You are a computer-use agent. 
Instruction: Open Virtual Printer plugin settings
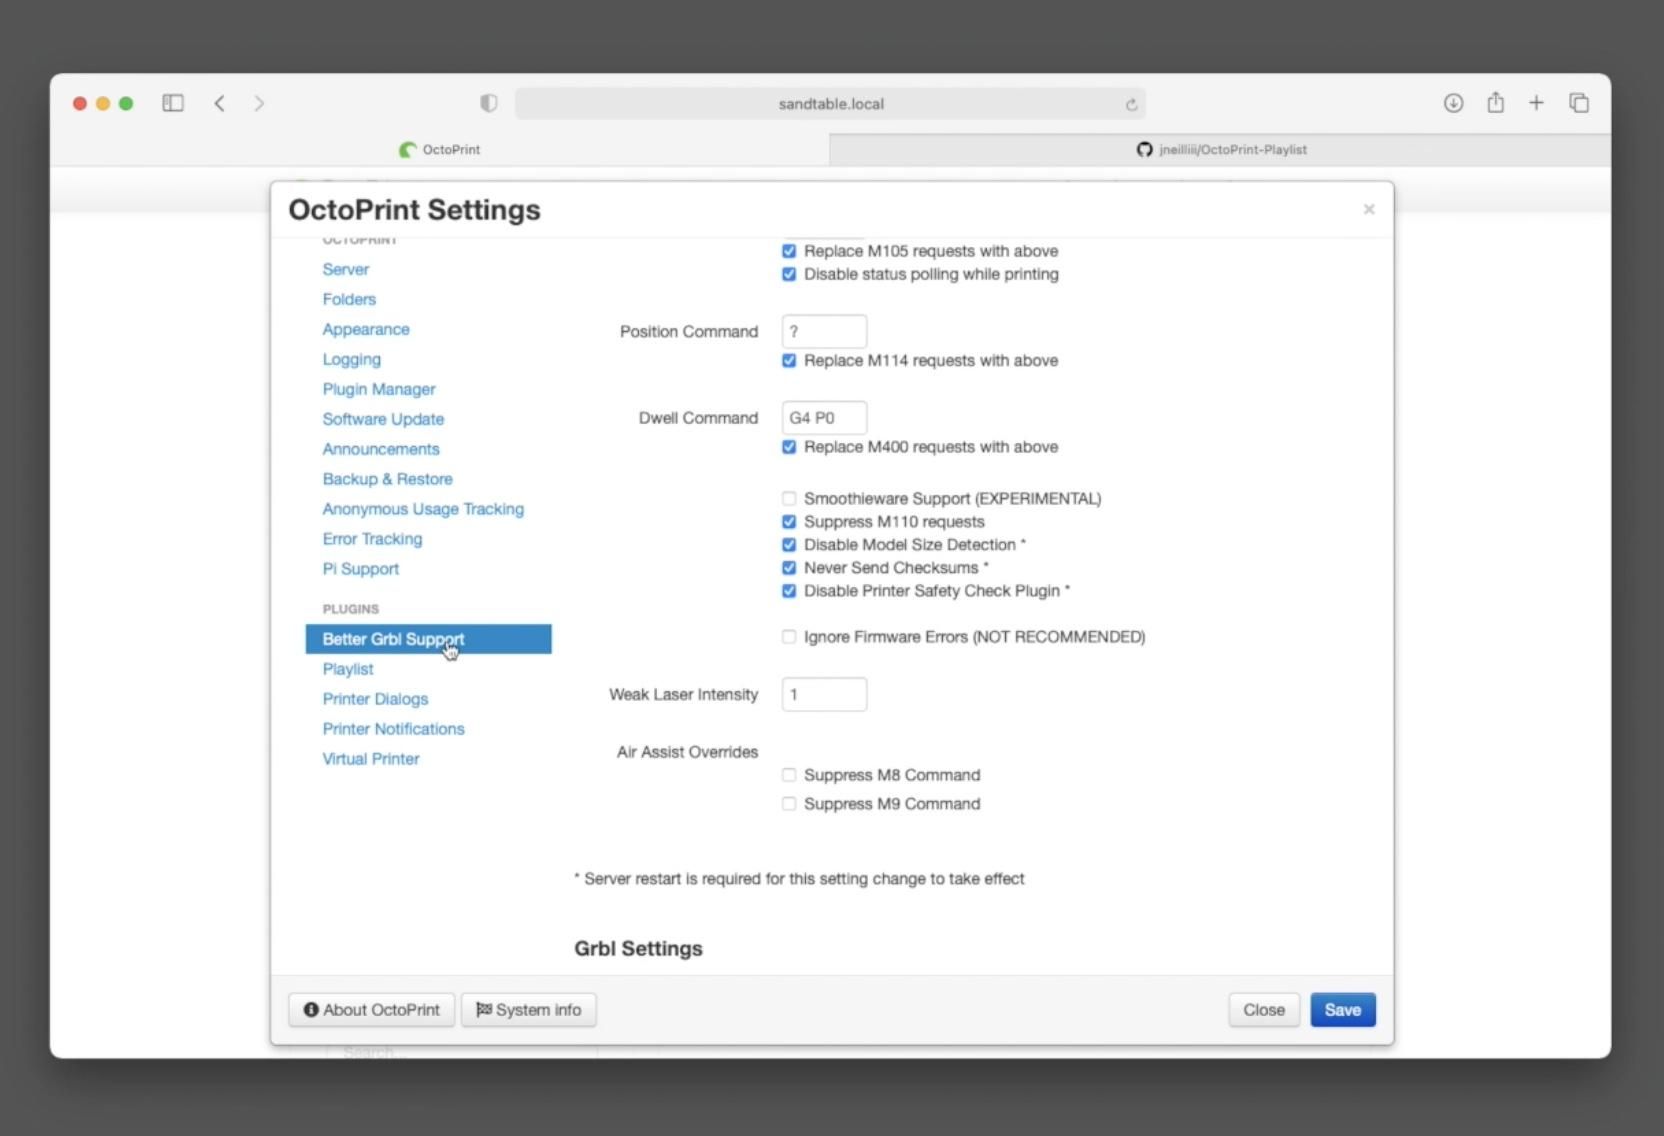click(371, 759)
